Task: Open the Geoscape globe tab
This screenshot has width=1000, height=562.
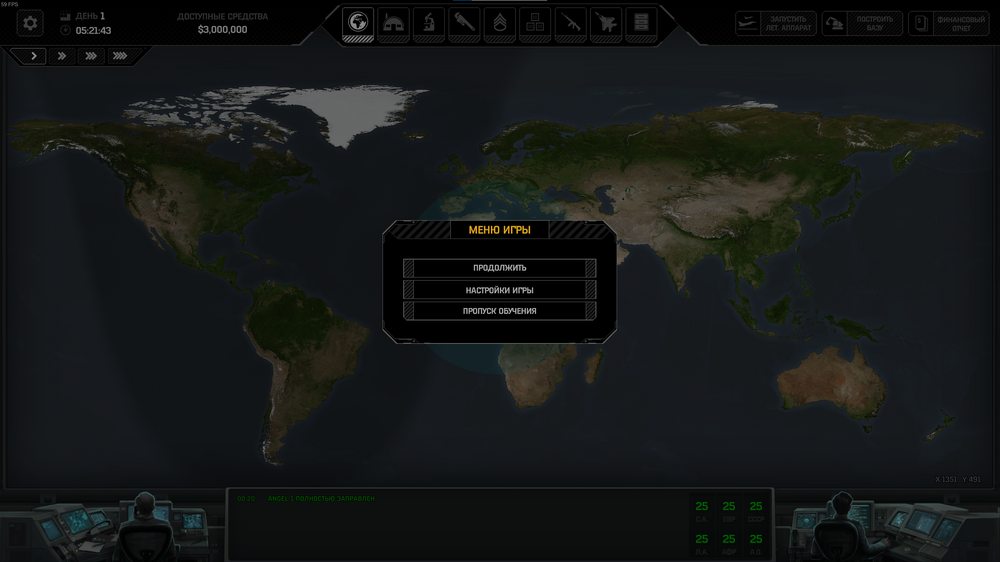Action: (358, 24)
